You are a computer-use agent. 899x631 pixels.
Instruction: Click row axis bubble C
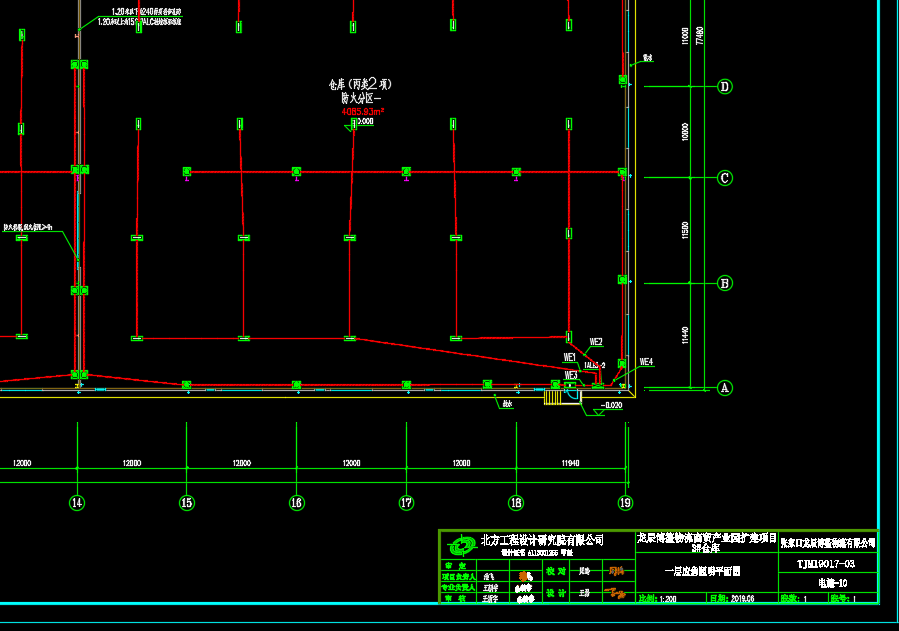[x=725, y=178]
